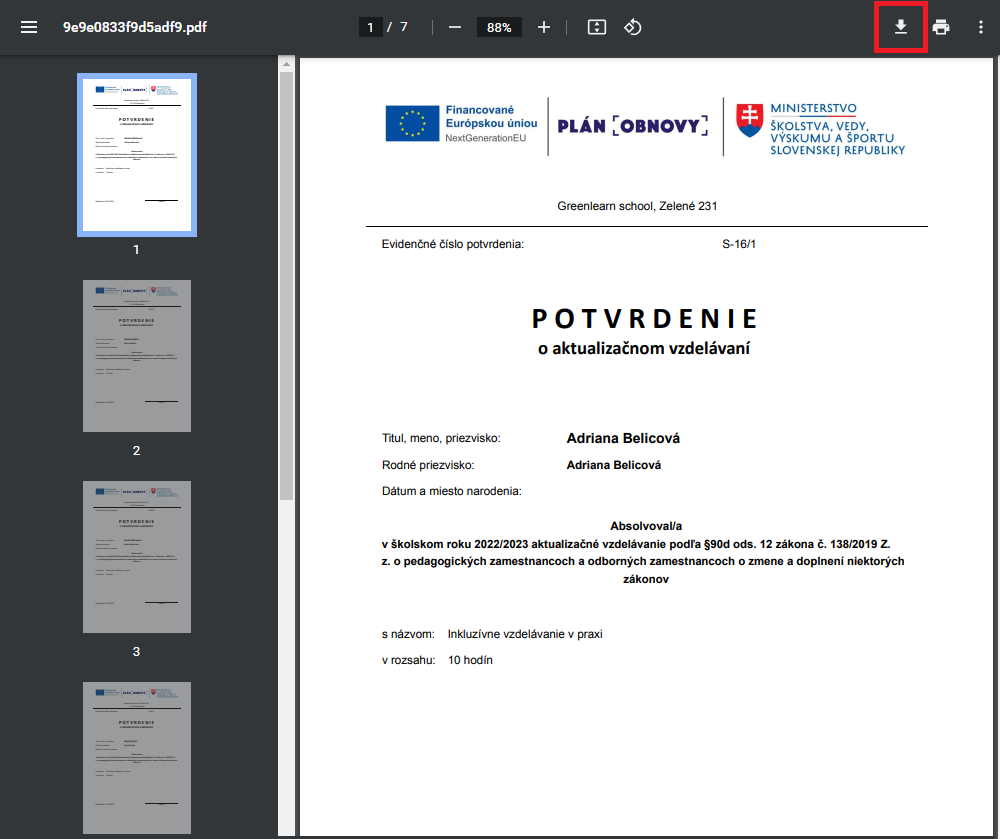Print the PDF document
Screen dimensions: 1000x839
coord(941,27)
